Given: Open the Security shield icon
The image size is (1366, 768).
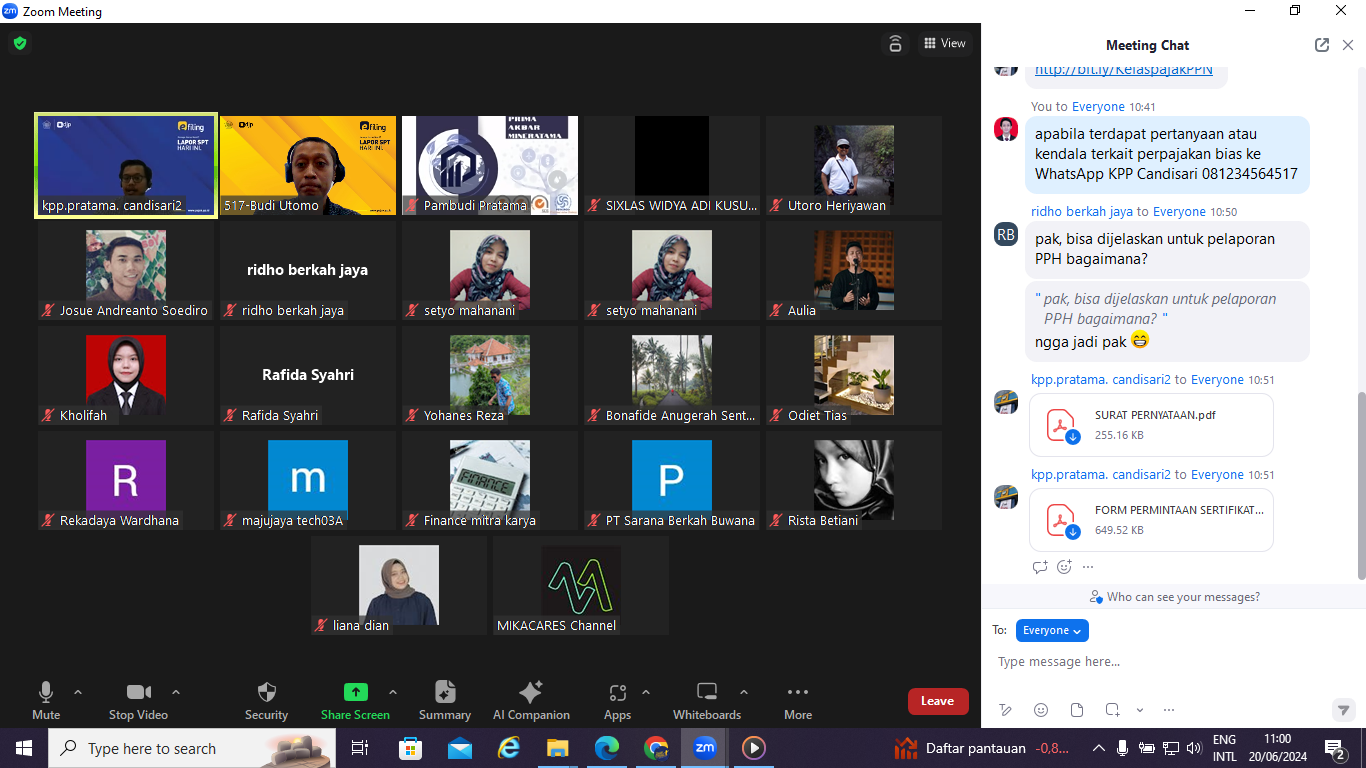Looking at the screenshot, I should [266, 692].
